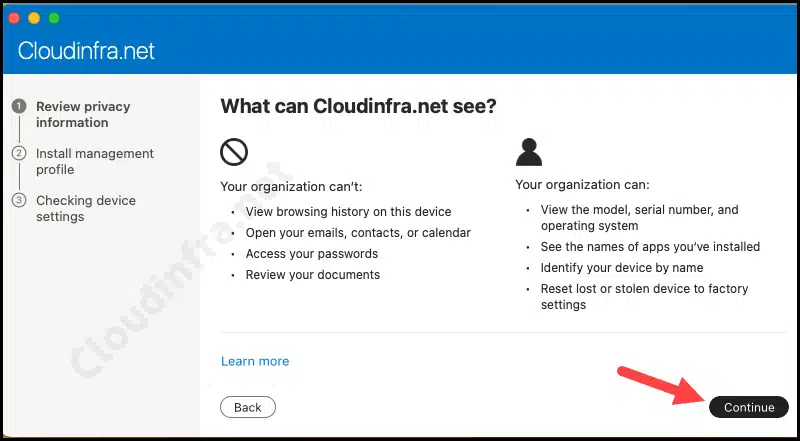Open the Learn more link
This screenshot has width=800, height=441.
coord(255,361)
